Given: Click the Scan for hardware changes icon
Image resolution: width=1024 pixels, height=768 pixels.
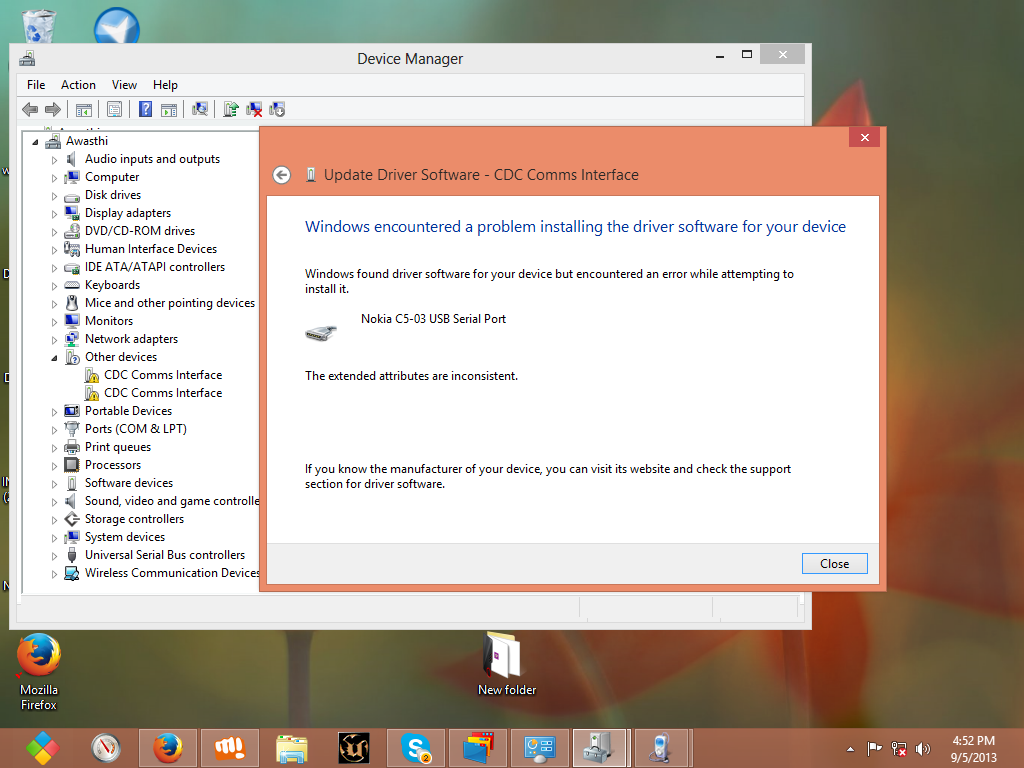Looking at the screenshot, I should (x=200, y=109).
